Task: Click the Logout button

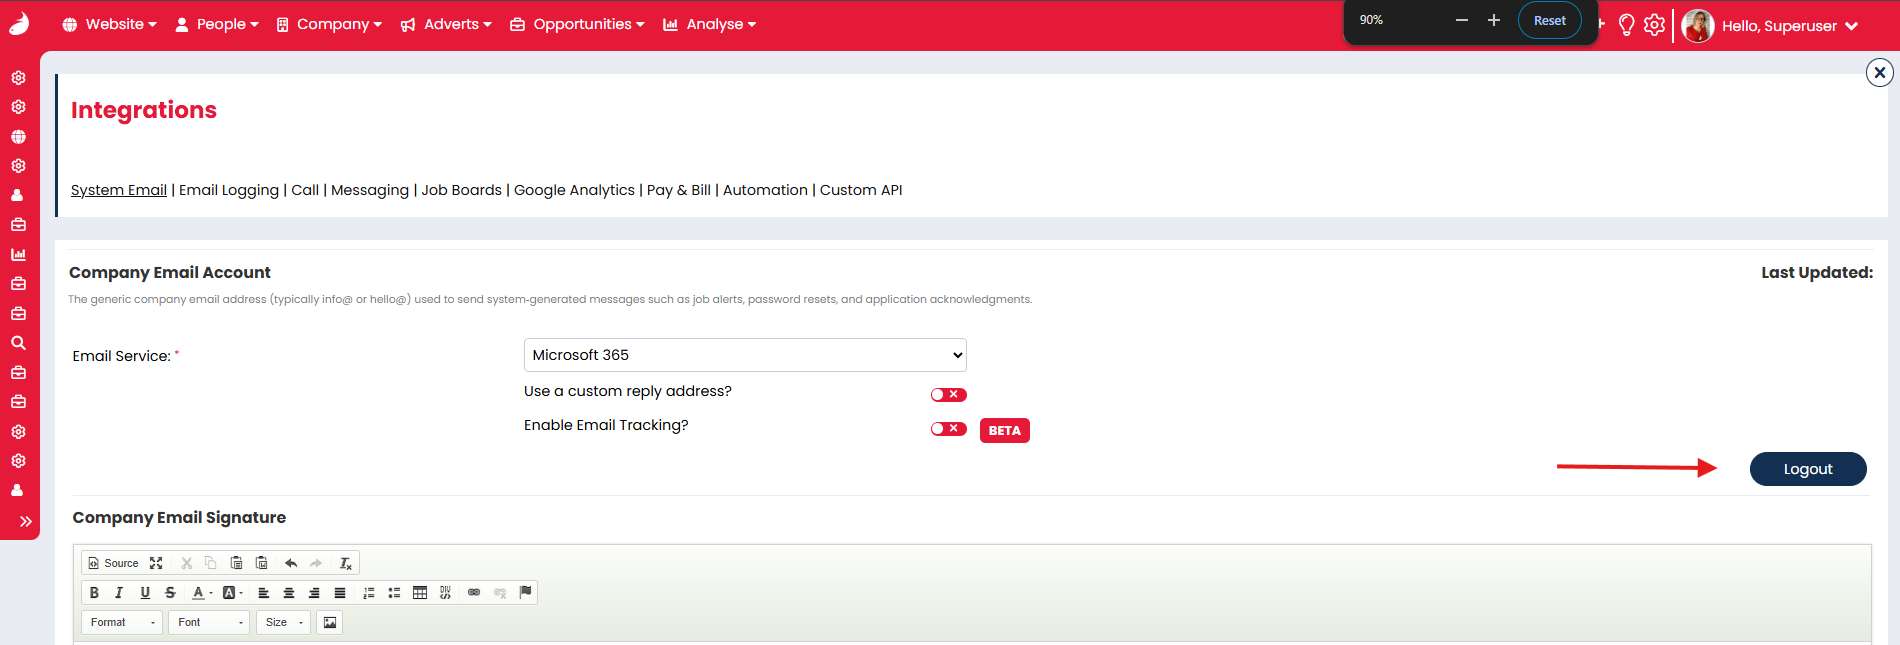Action: 1808,469
